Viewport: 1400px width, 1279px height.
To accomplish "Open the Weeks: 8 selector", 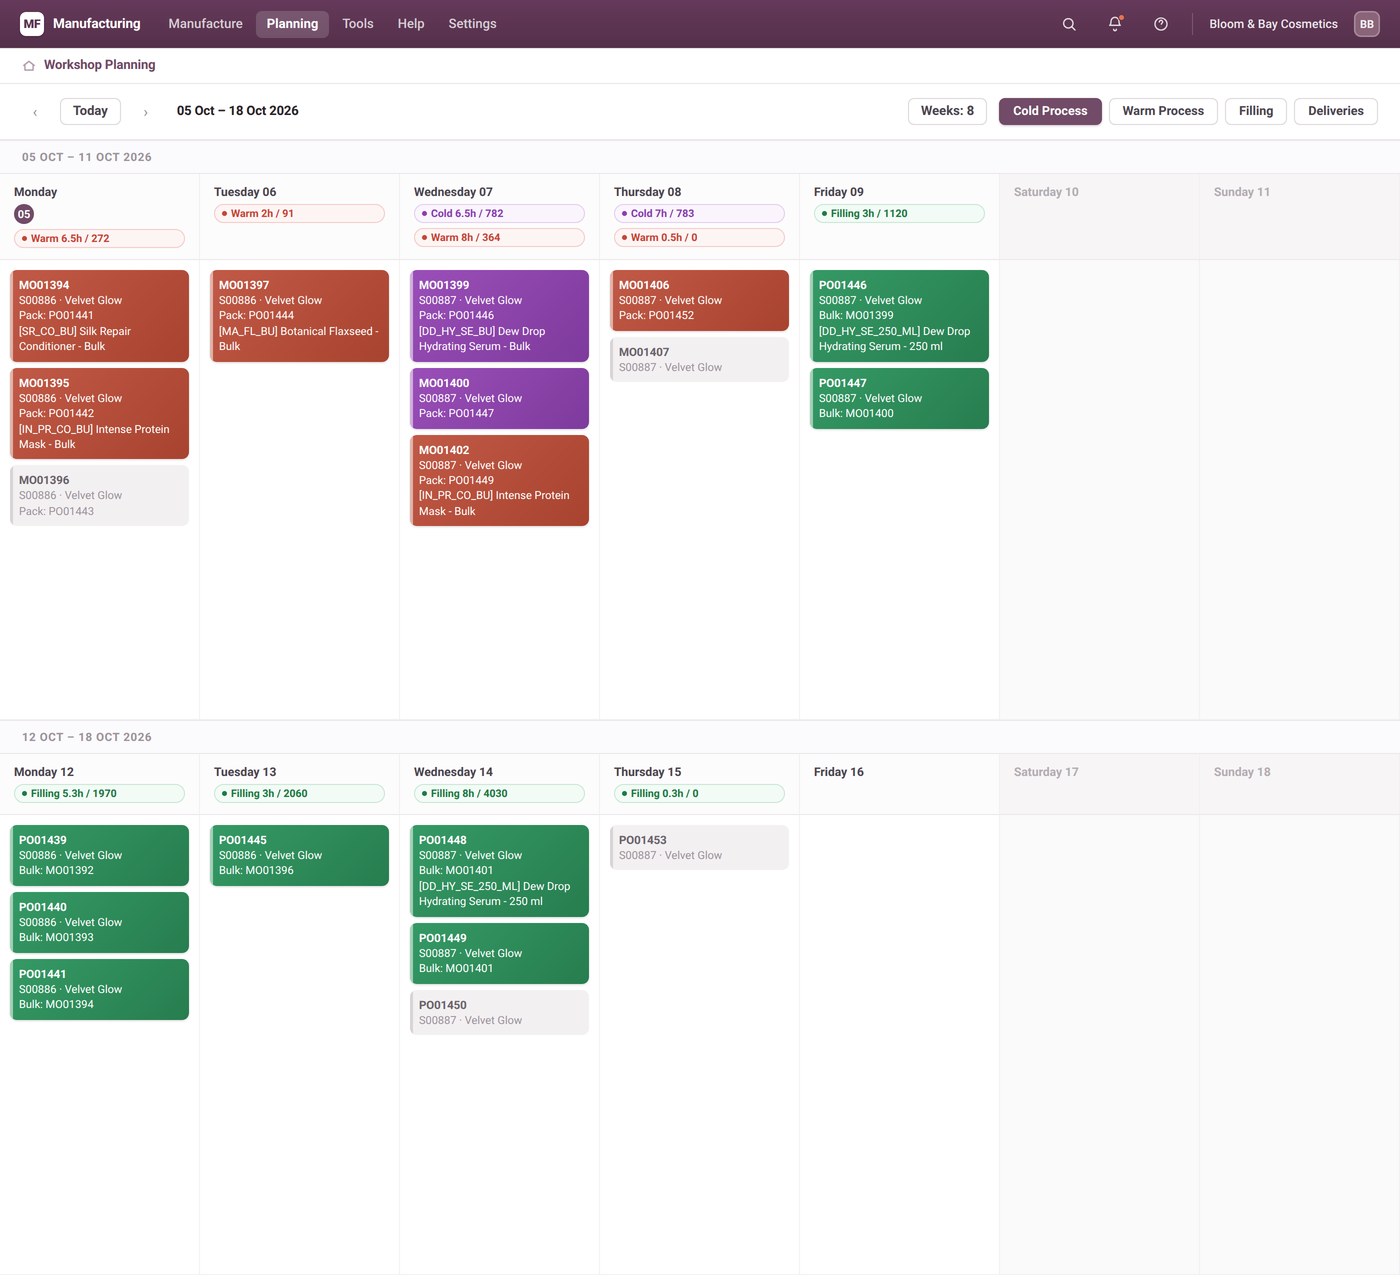I will point(947,111).
